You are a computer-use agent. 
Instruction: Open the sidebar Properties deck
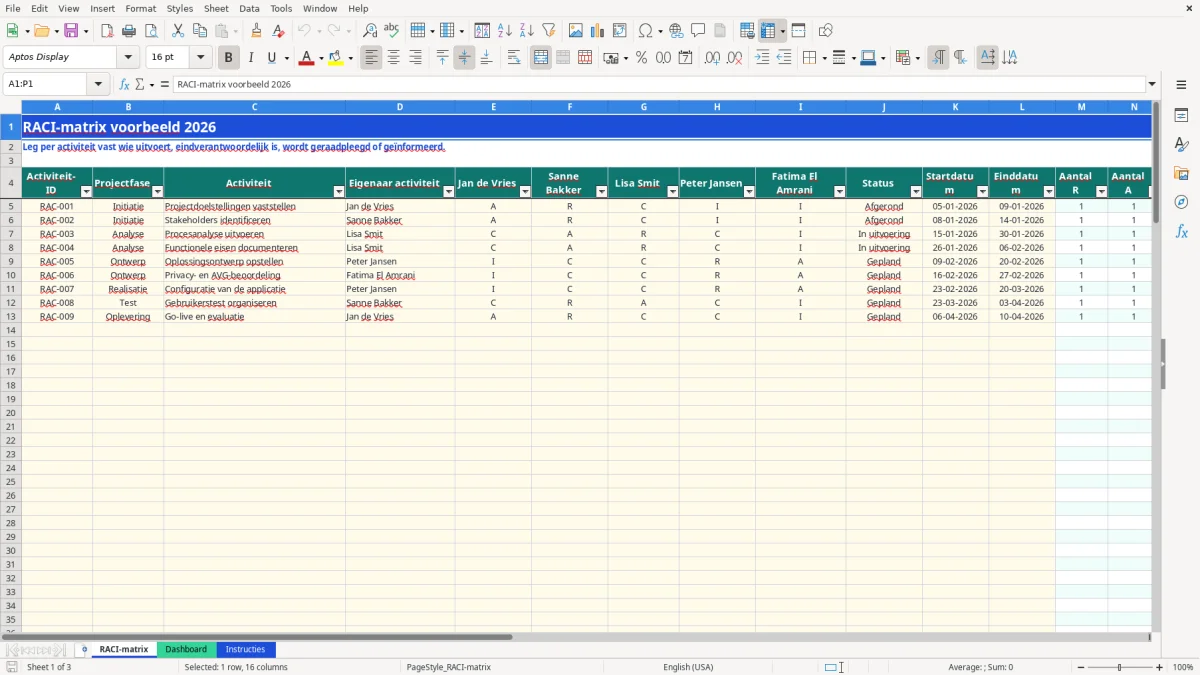pos(1181,115)
